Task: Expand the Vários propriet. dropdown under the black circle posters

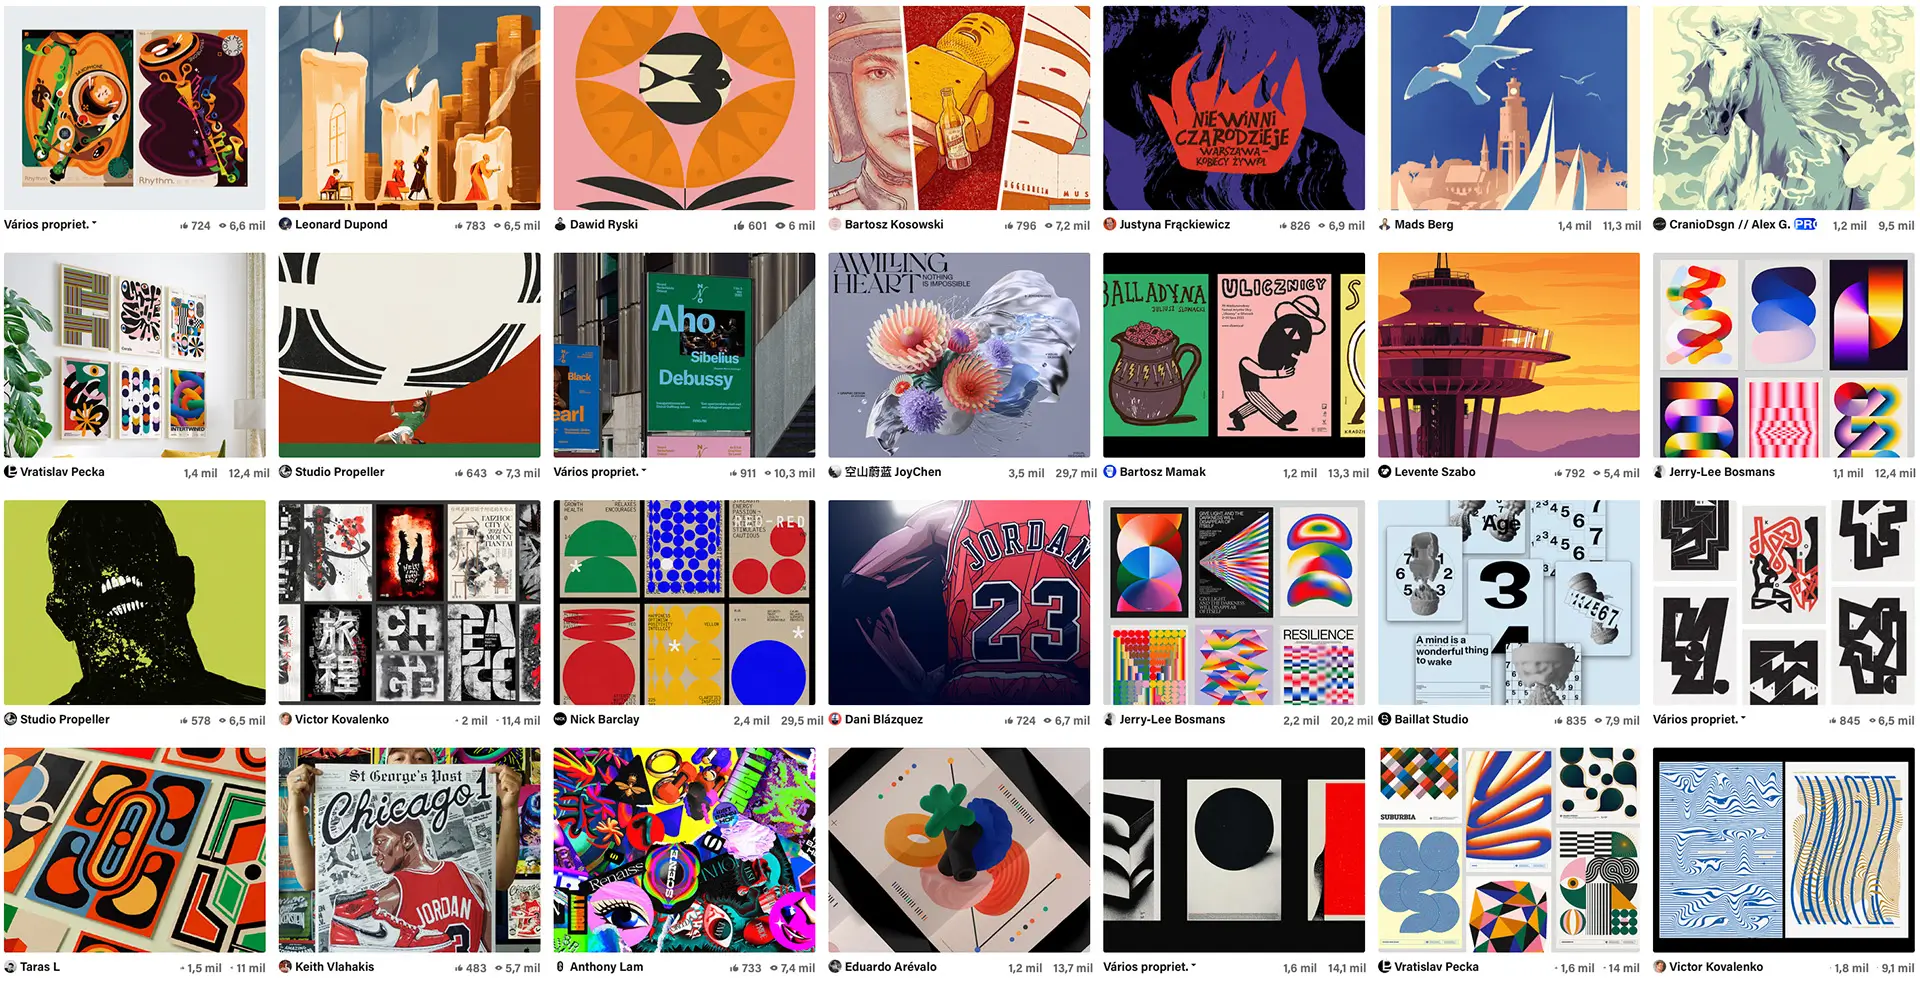Action: 1150,967
